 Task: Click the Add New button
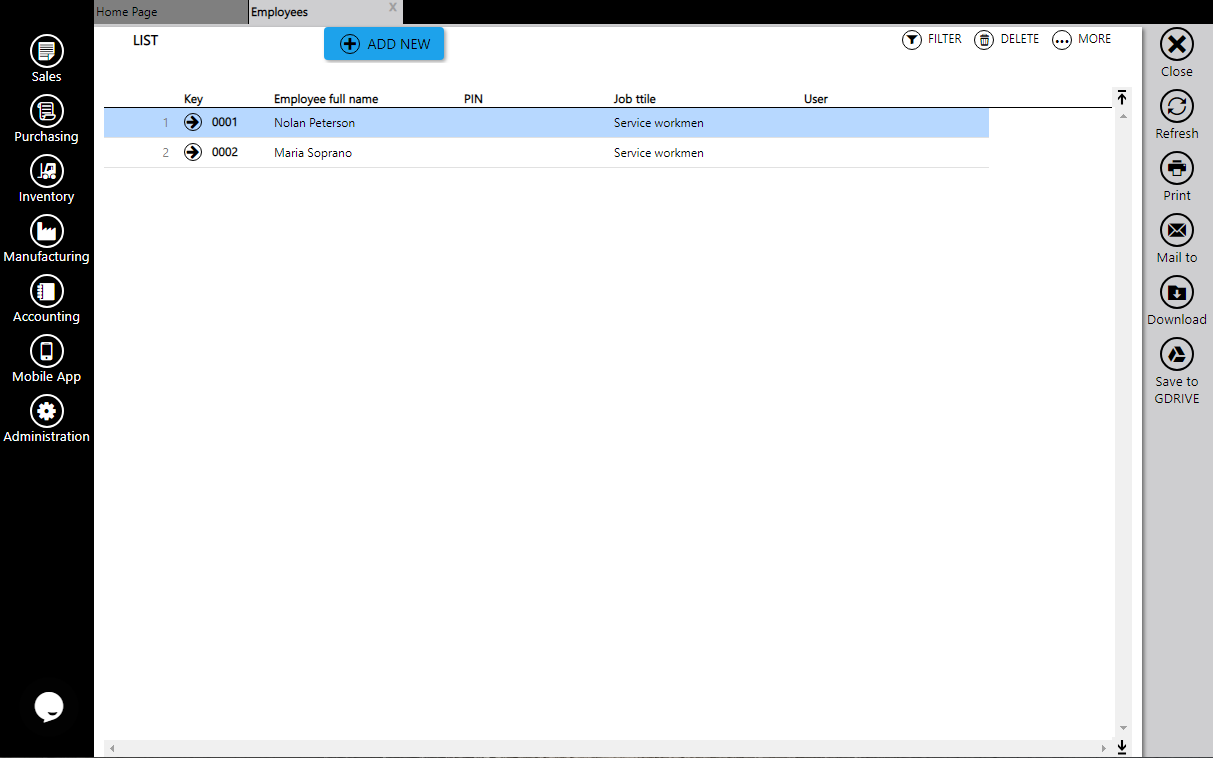coord(384,44)
